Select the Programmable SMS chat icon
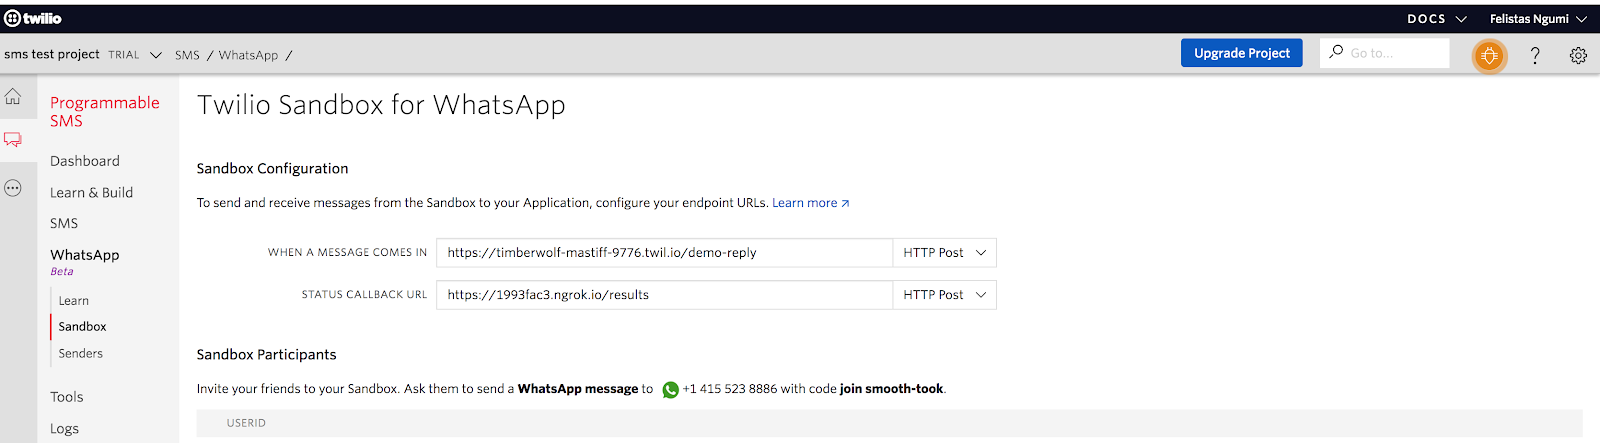Viewport: 1600px width, 443px height. pyautogui.click(x=13, y=140)
